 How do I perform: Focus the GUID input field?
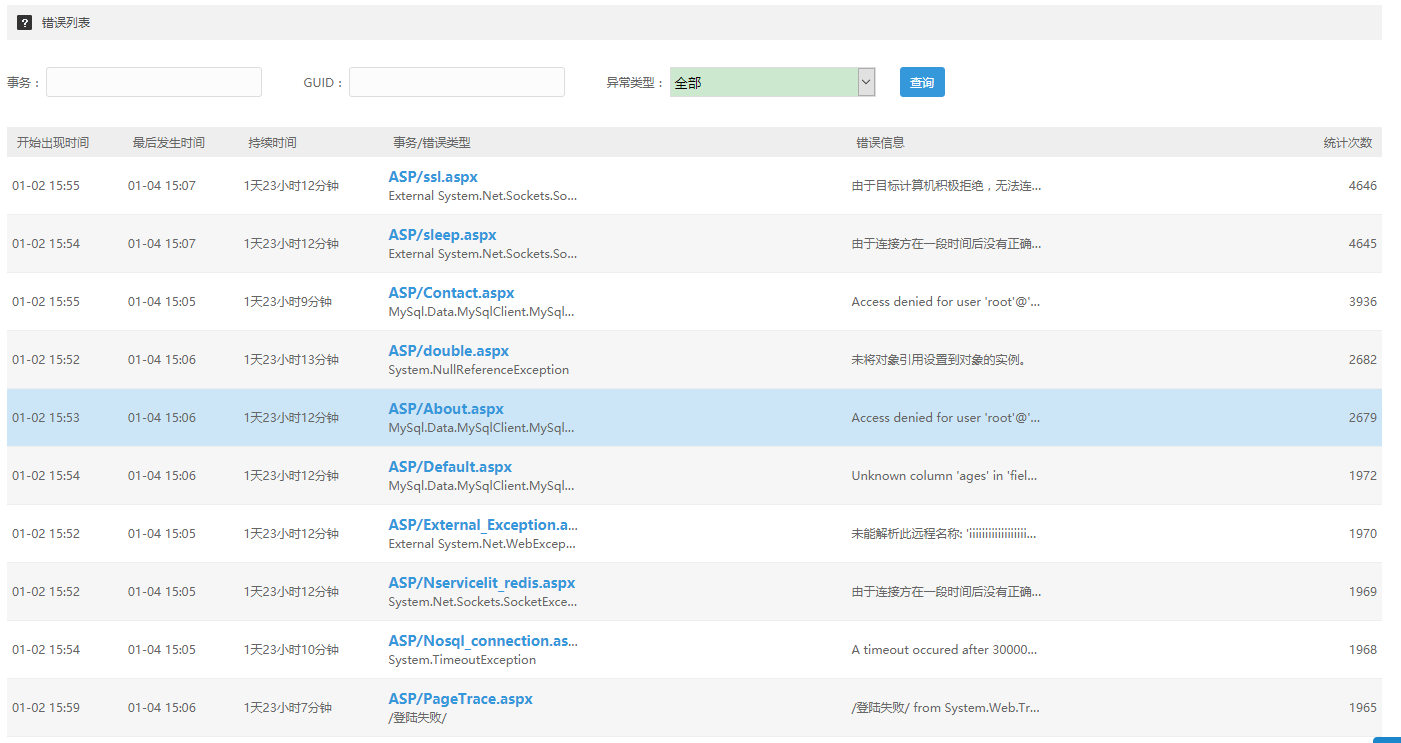[457, 82]
